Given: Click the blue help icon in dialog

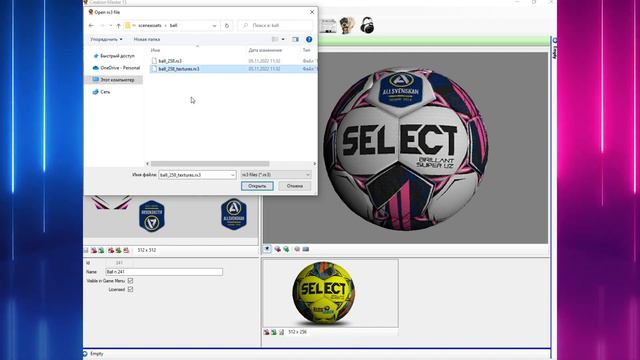Looking at the screenshot, I should point(309,39).
